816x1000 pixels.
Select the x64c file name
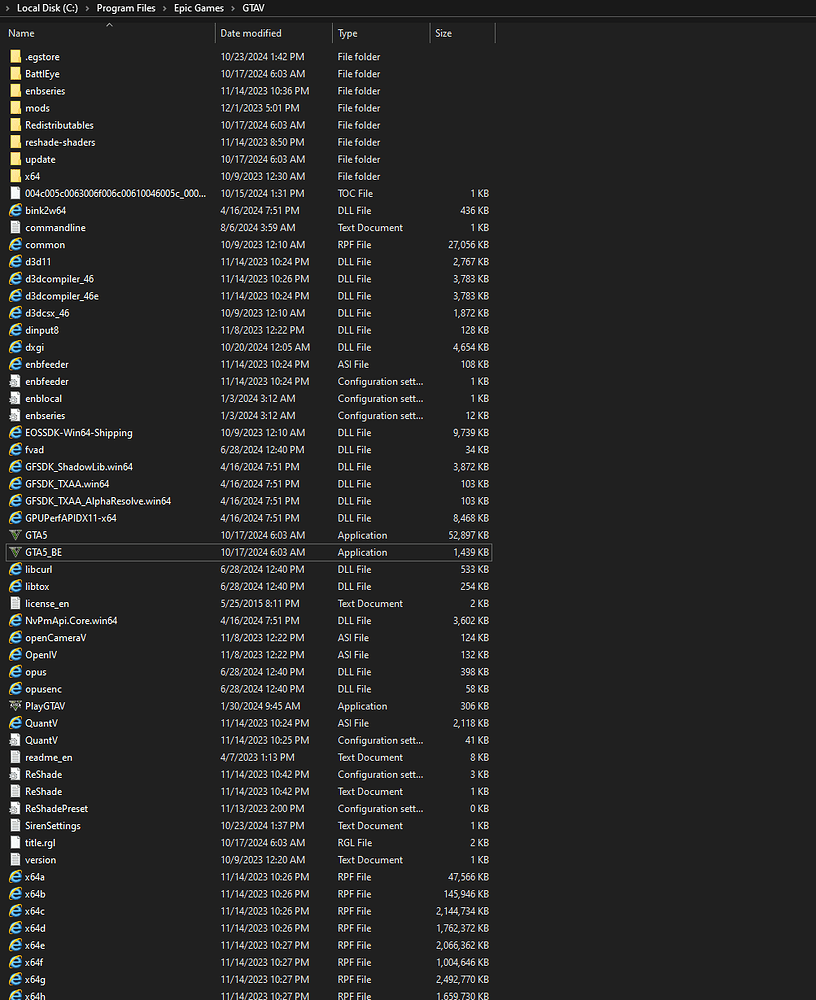tap(35, 911)
